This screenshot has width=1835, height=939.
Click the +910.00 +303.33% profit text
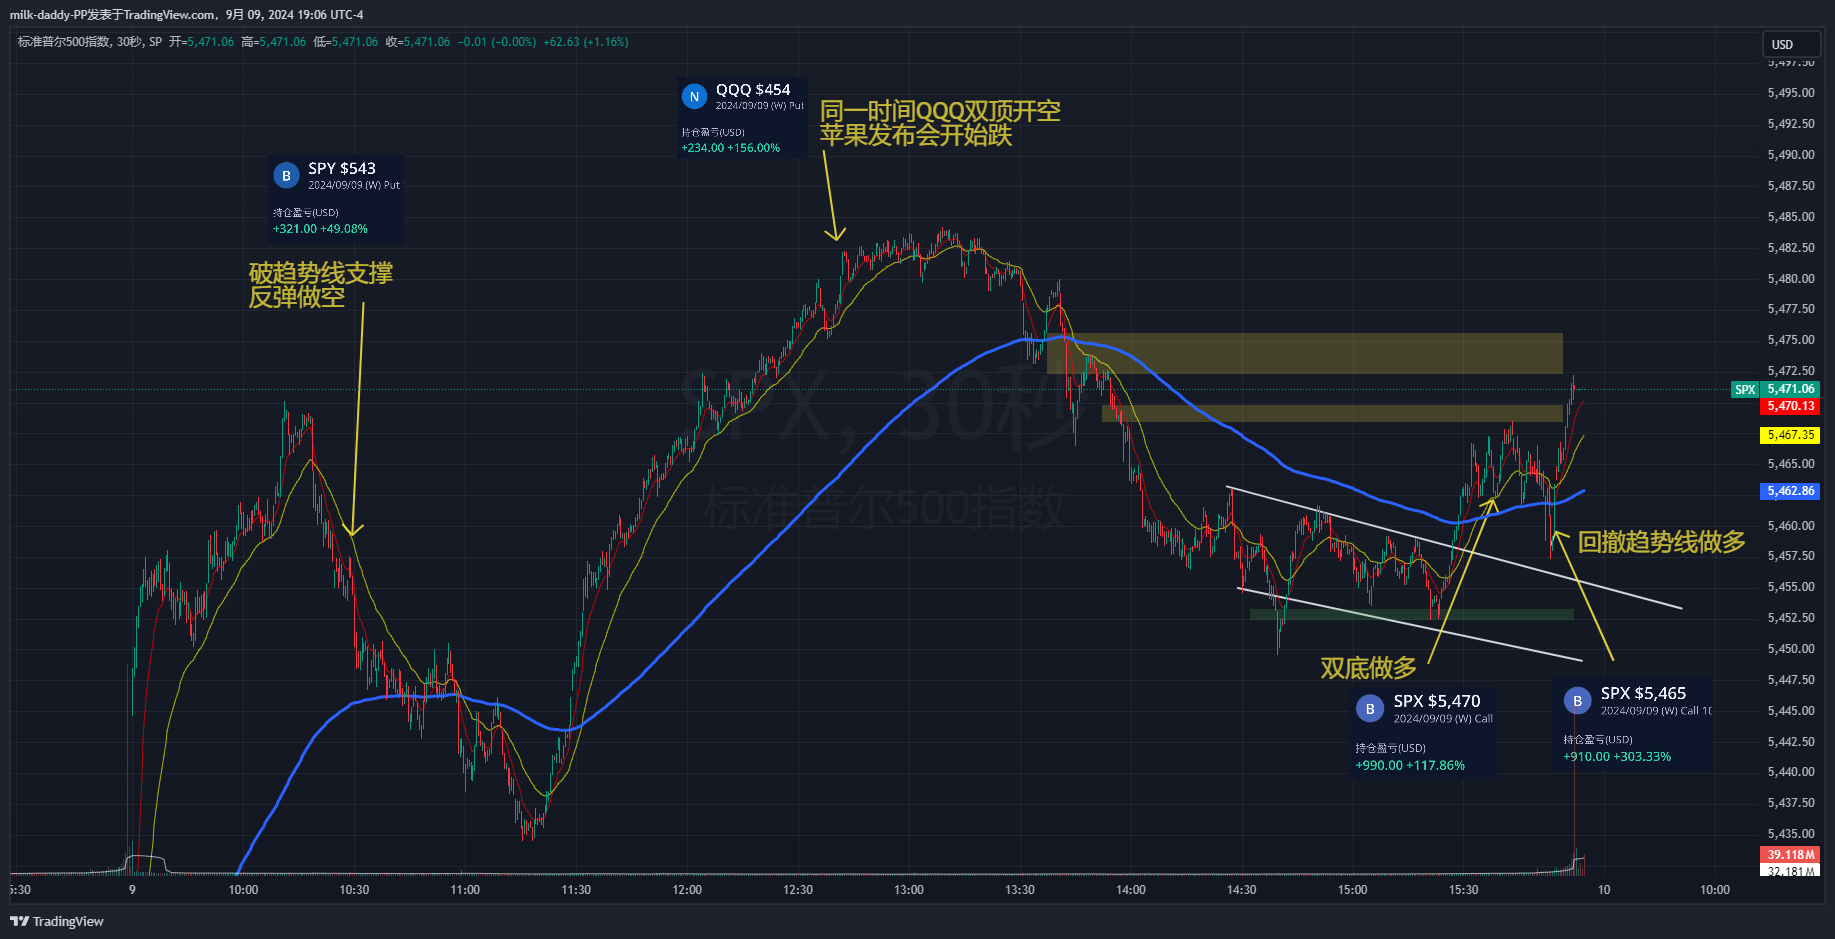click(1616, 757)
